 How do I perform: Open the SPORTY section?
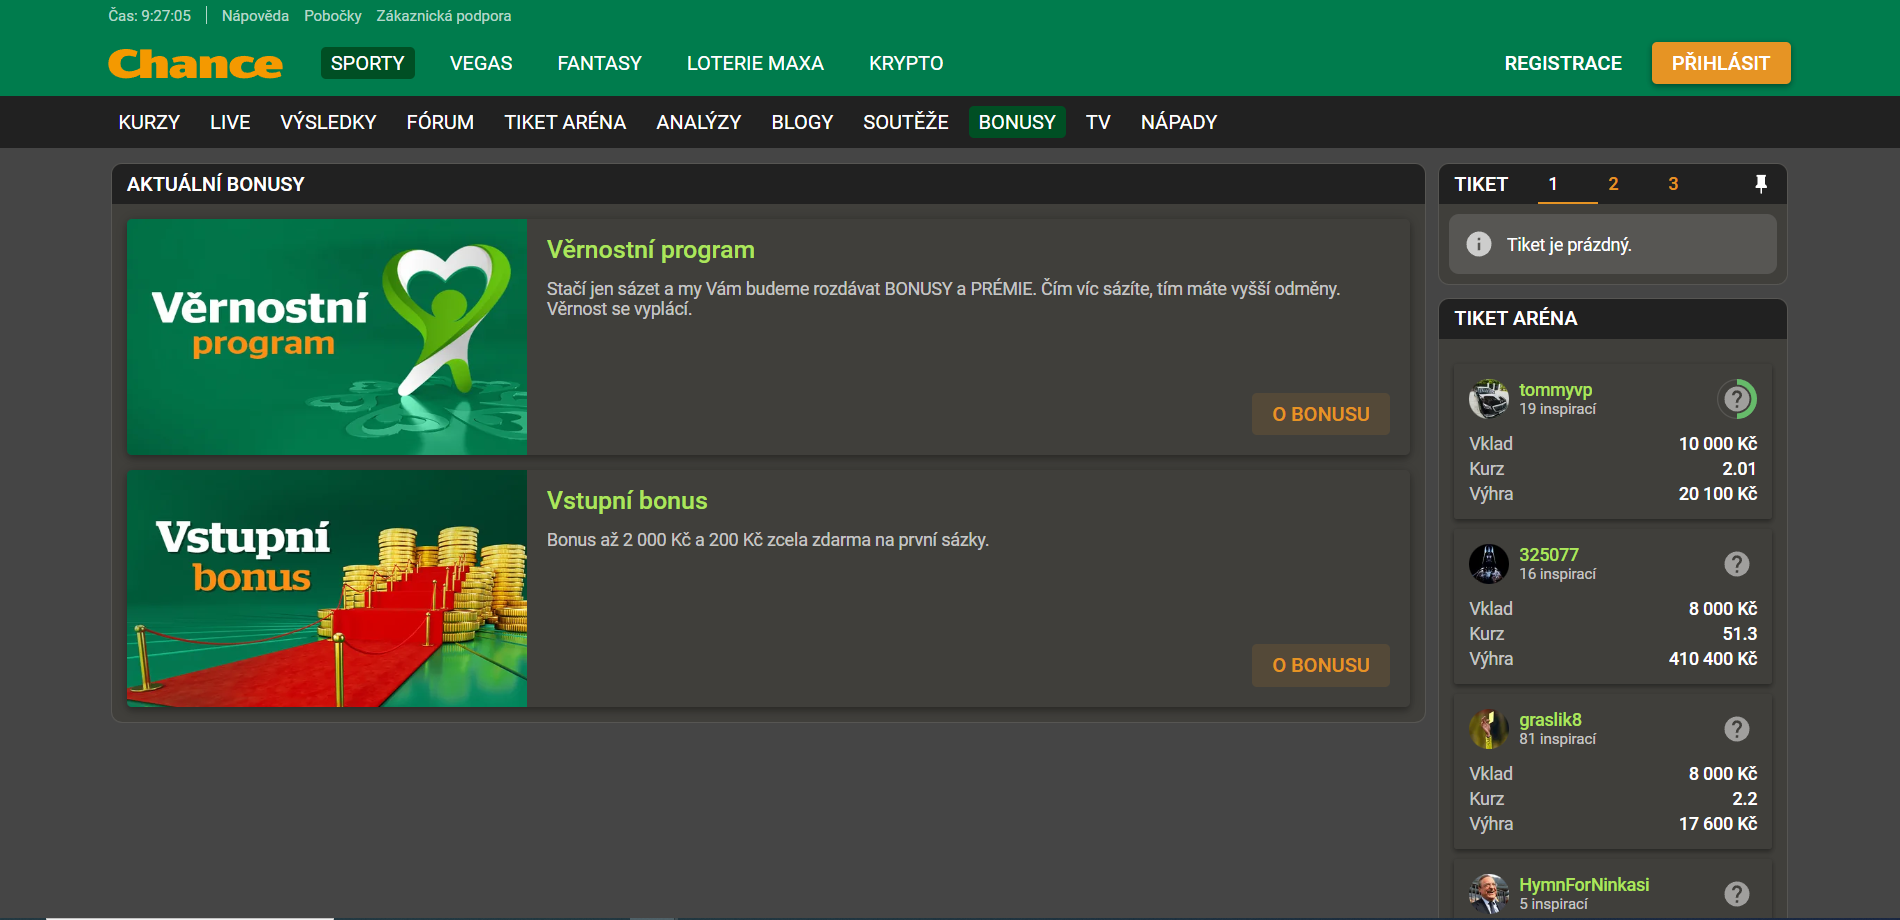click(368, 63)
